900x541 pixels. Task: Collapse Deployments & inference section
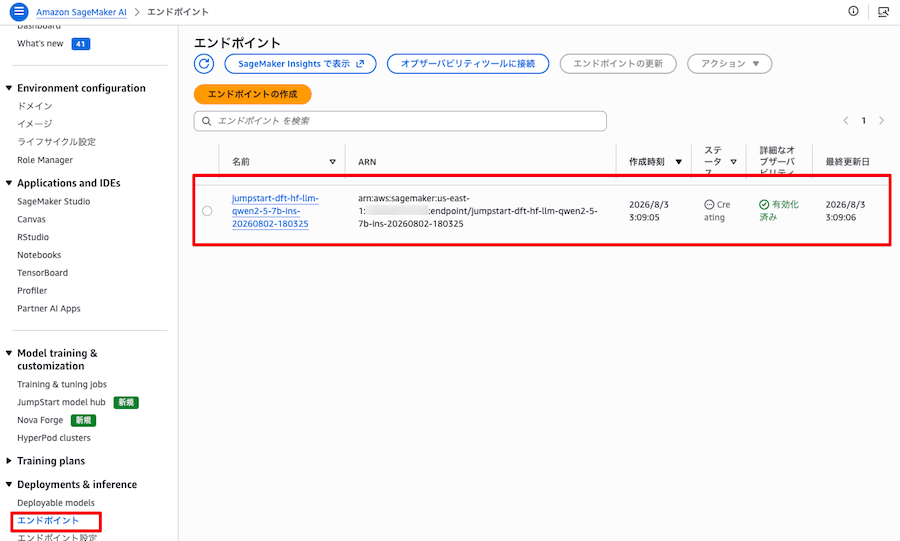point(9,484)
